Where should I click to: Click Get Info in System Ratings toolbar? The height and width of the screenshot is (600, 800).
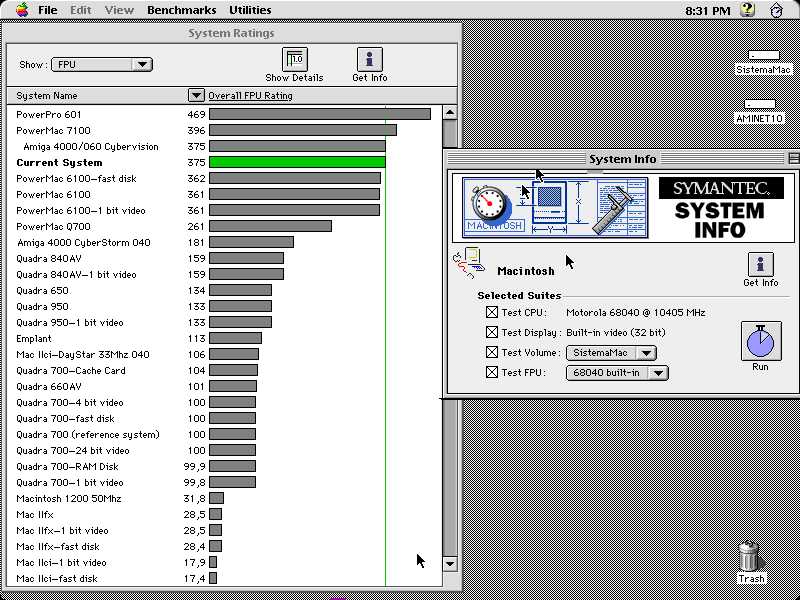click(x=369, y=60)
